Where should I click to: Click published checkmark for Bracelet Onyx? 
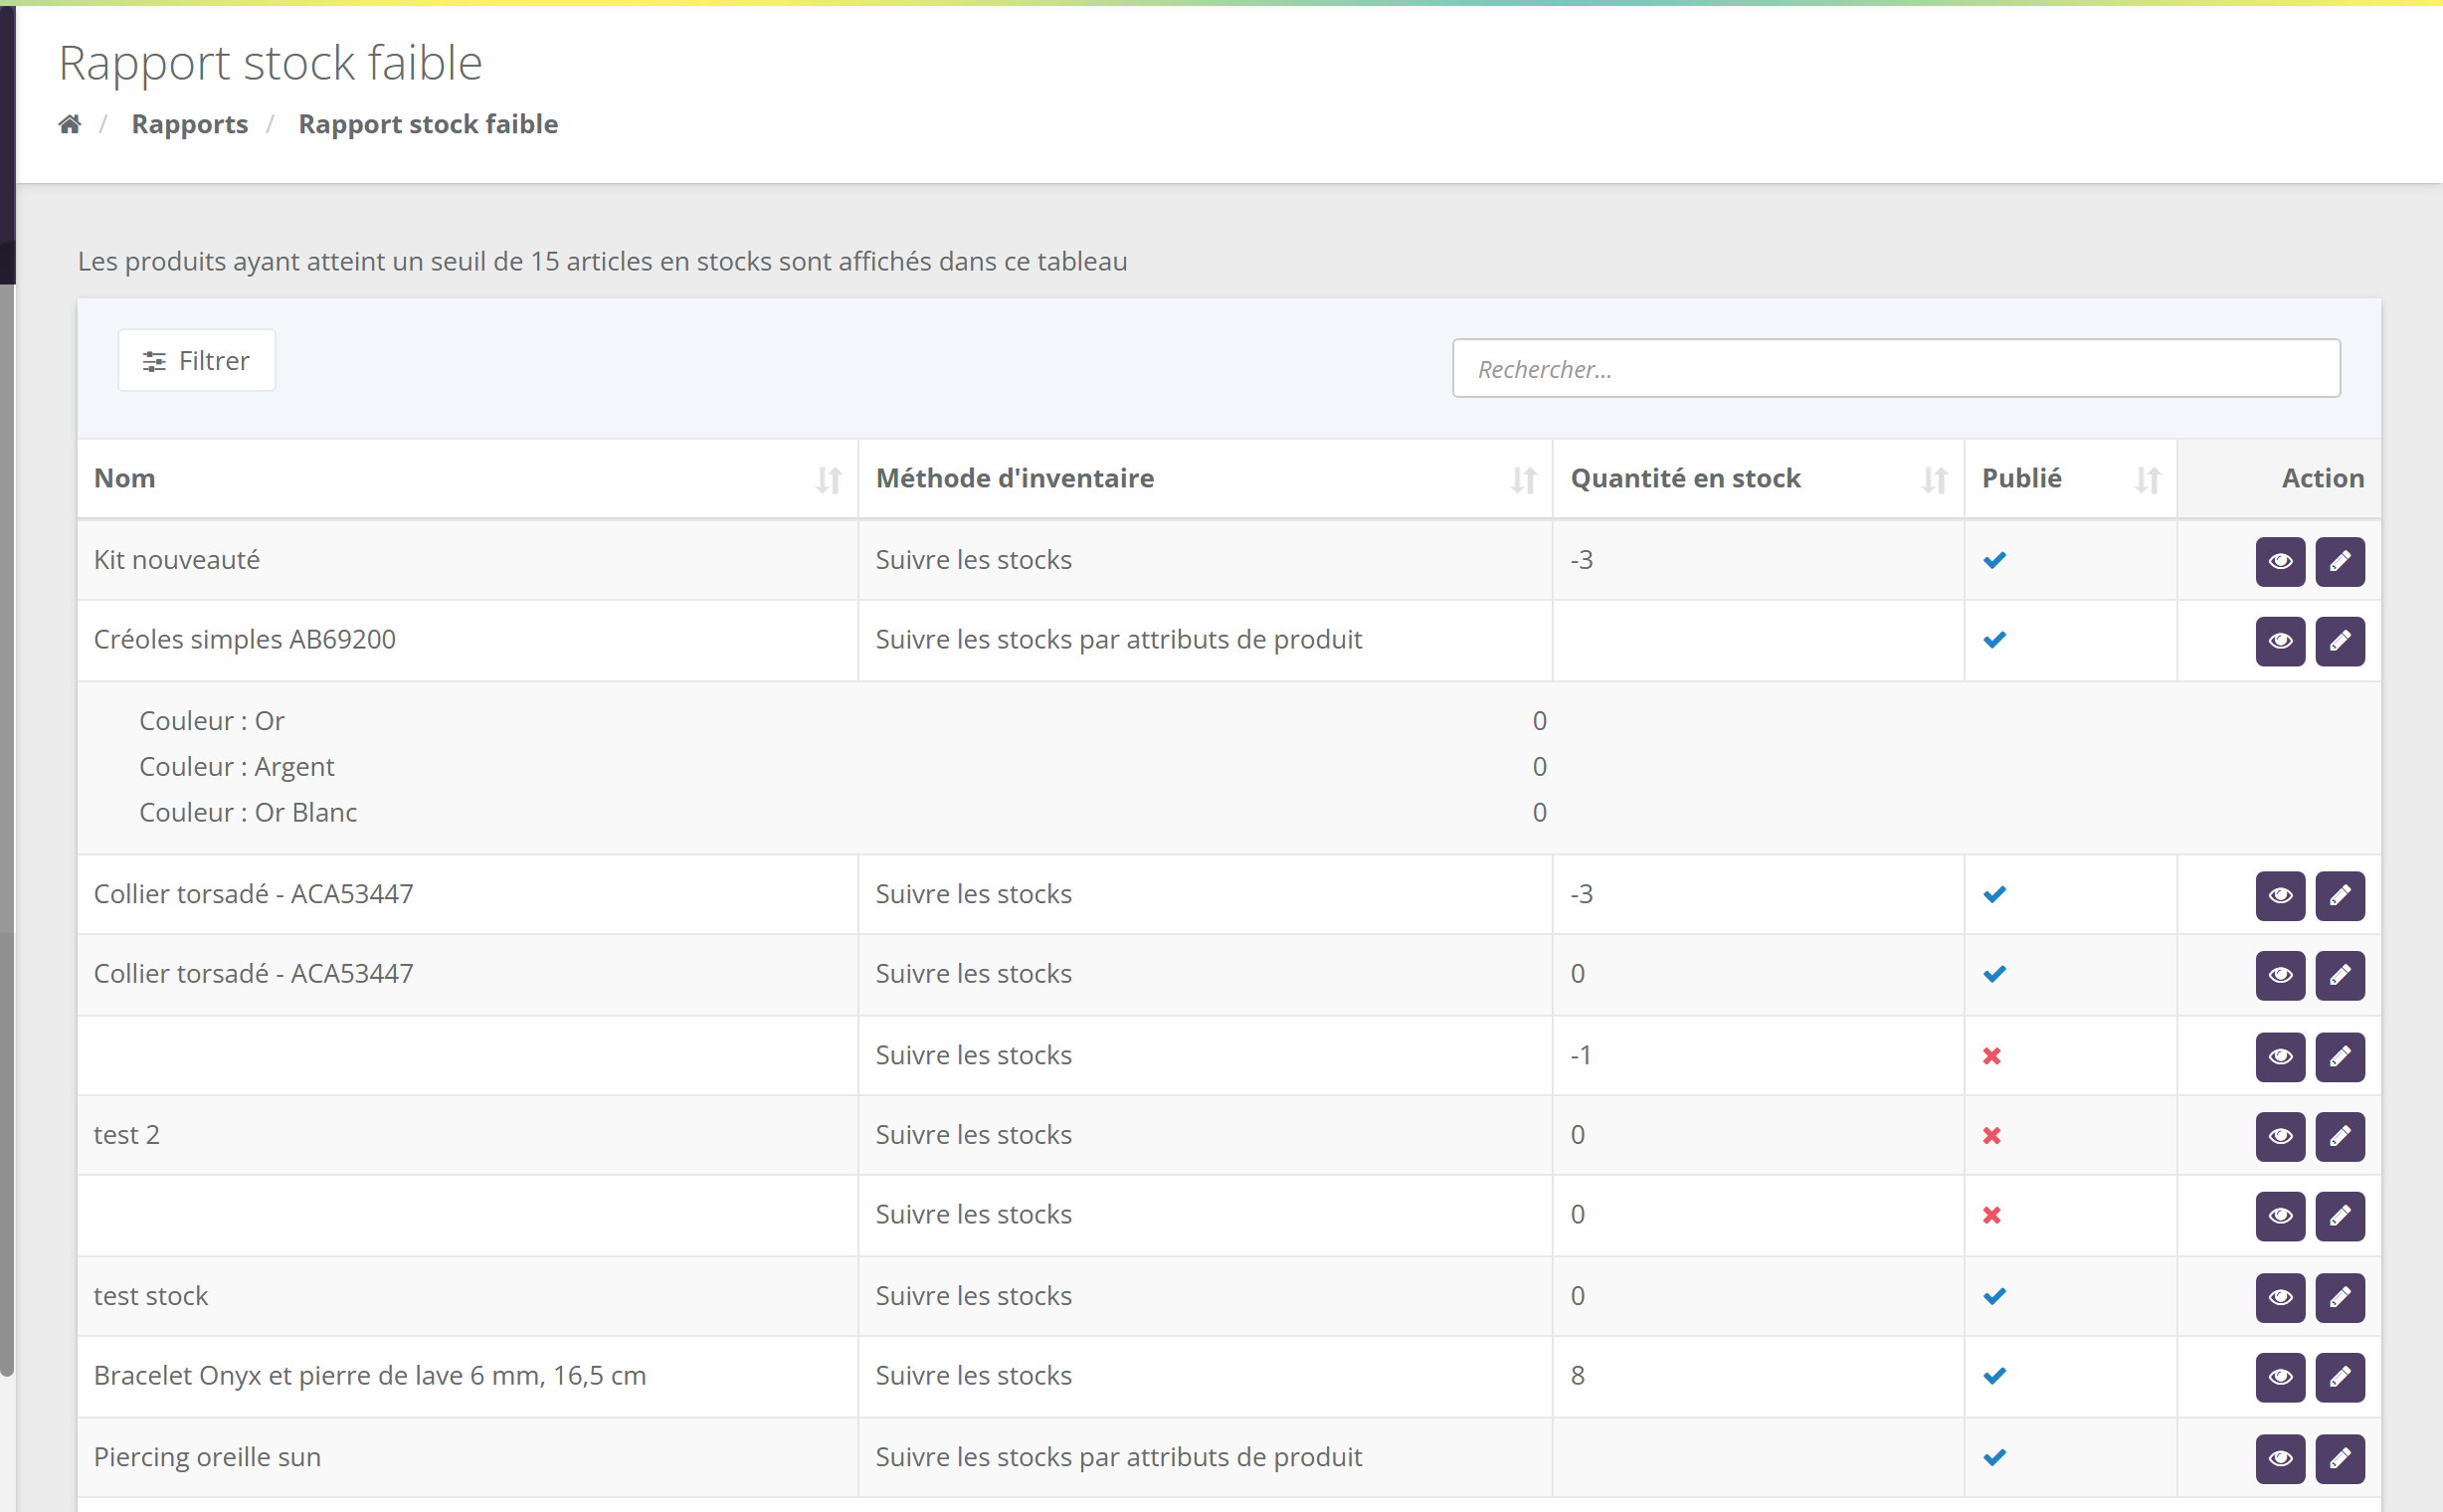coord(1994,1376)
